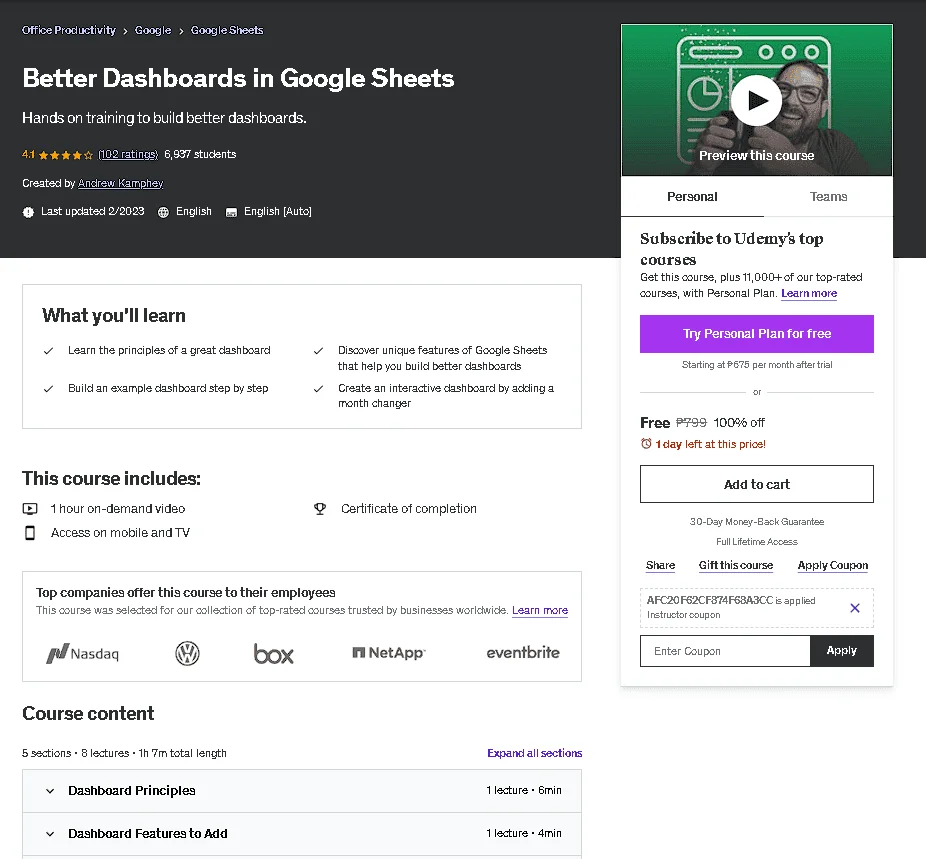Image resolution: width=926 pixels, height=859 pixels.
Task: Open the Google breadcrumb link
Action: 153,30
